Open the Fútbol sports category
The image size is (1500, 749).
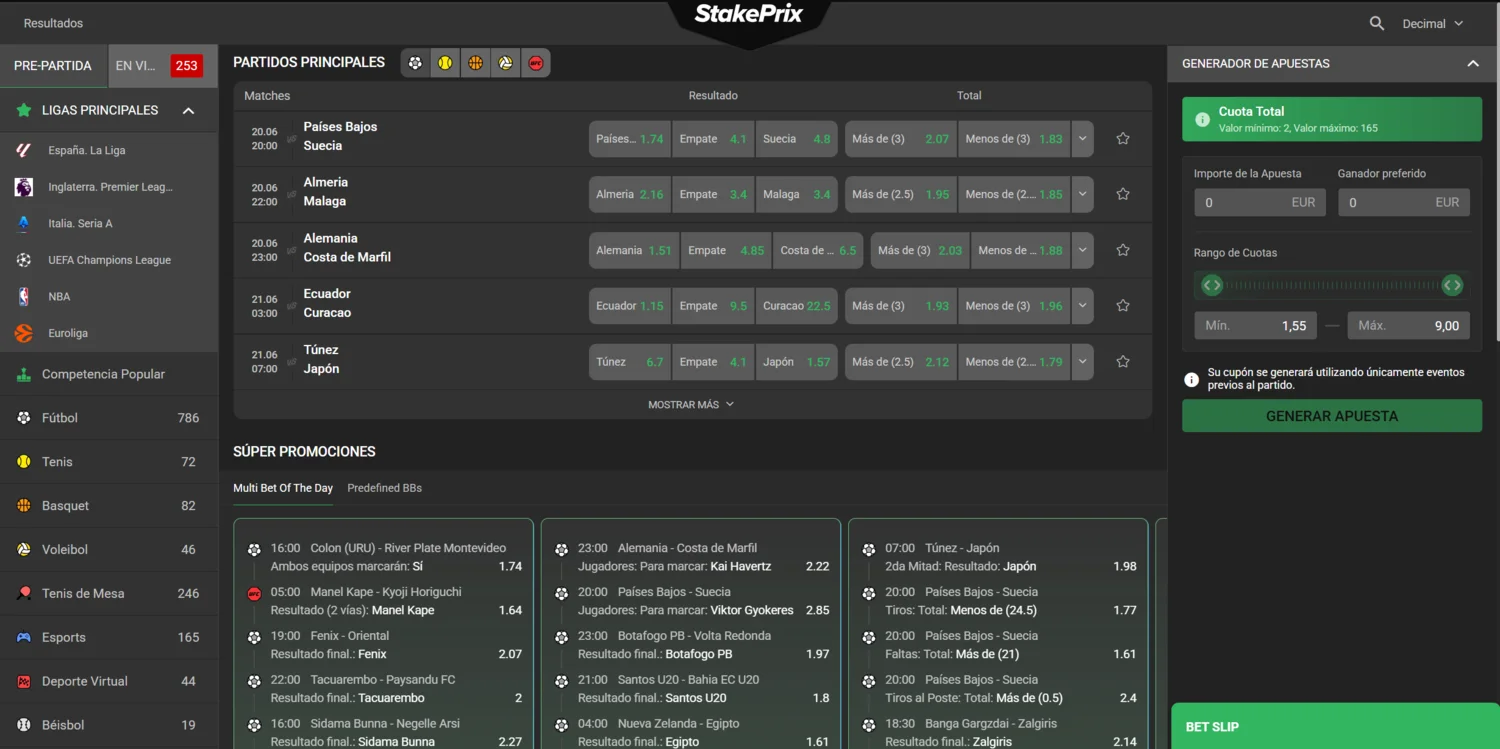(x=109, y=418)
